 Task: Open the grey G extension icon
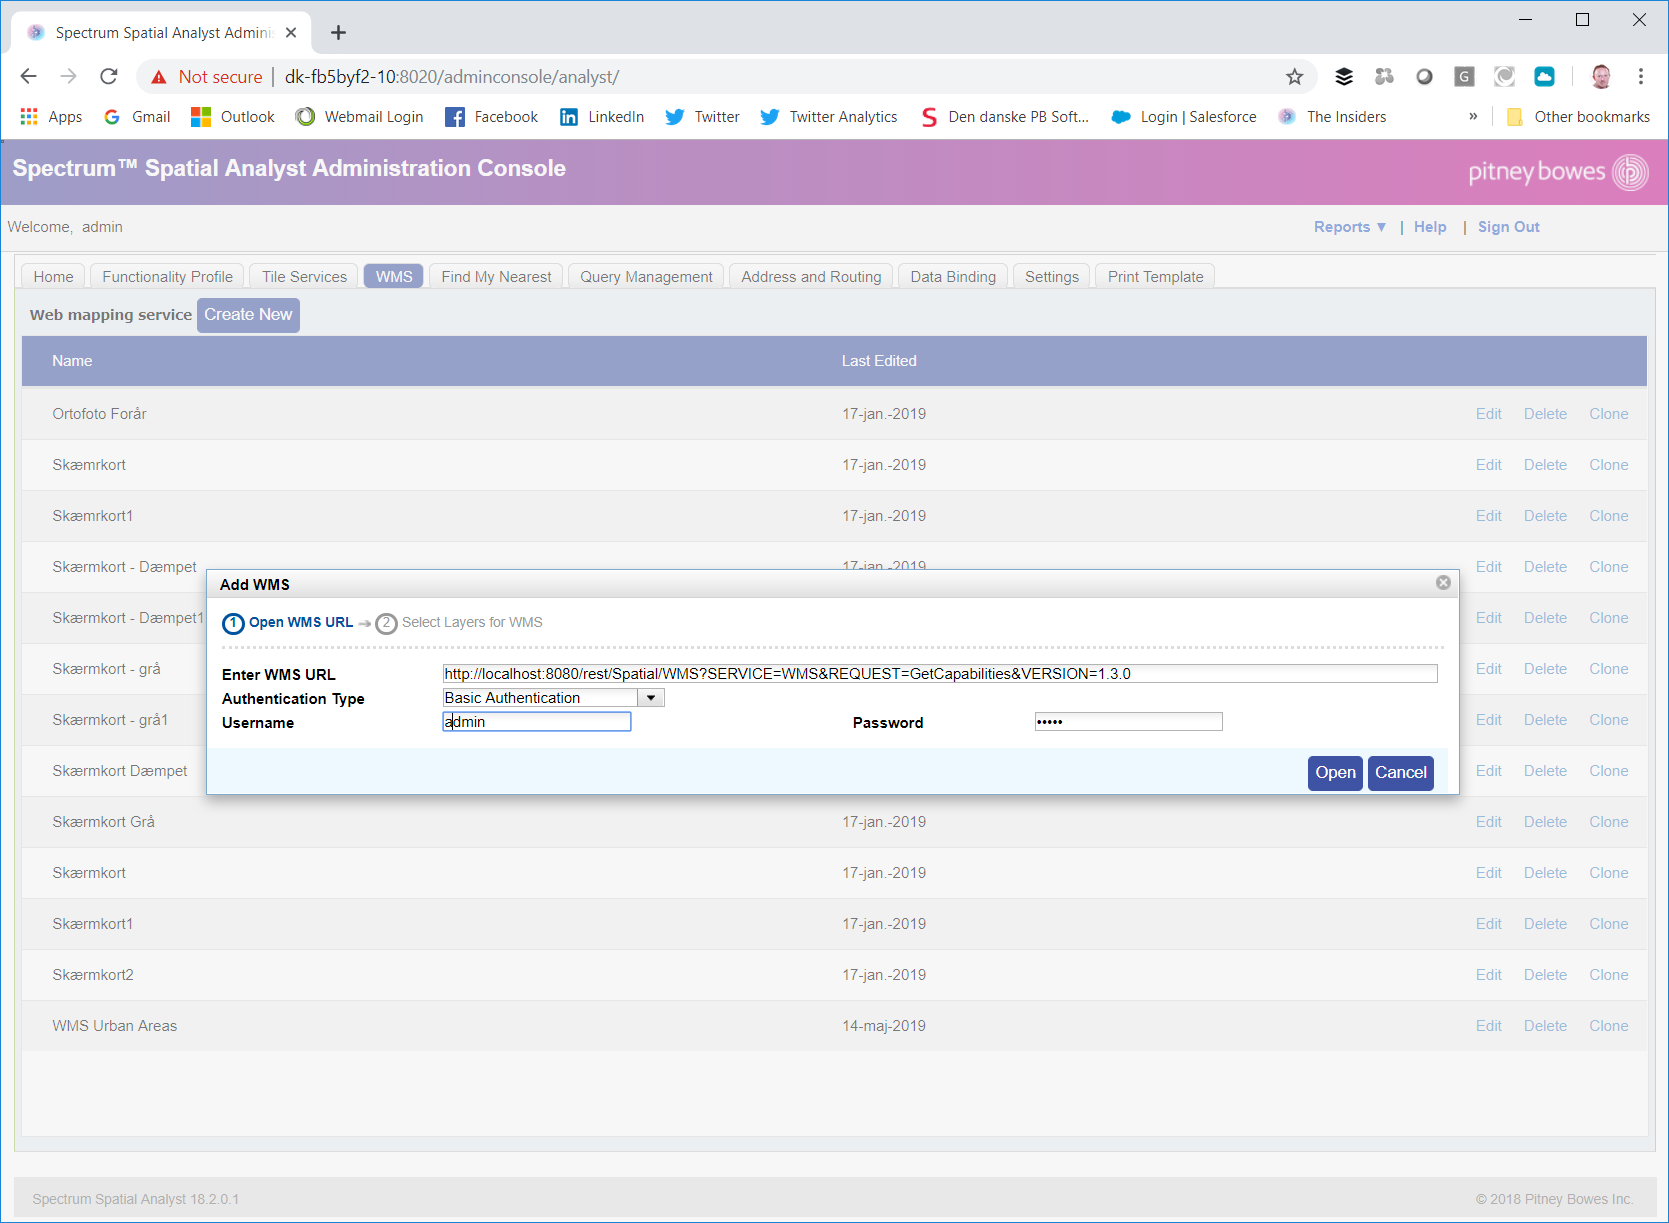pos(1464,76)
